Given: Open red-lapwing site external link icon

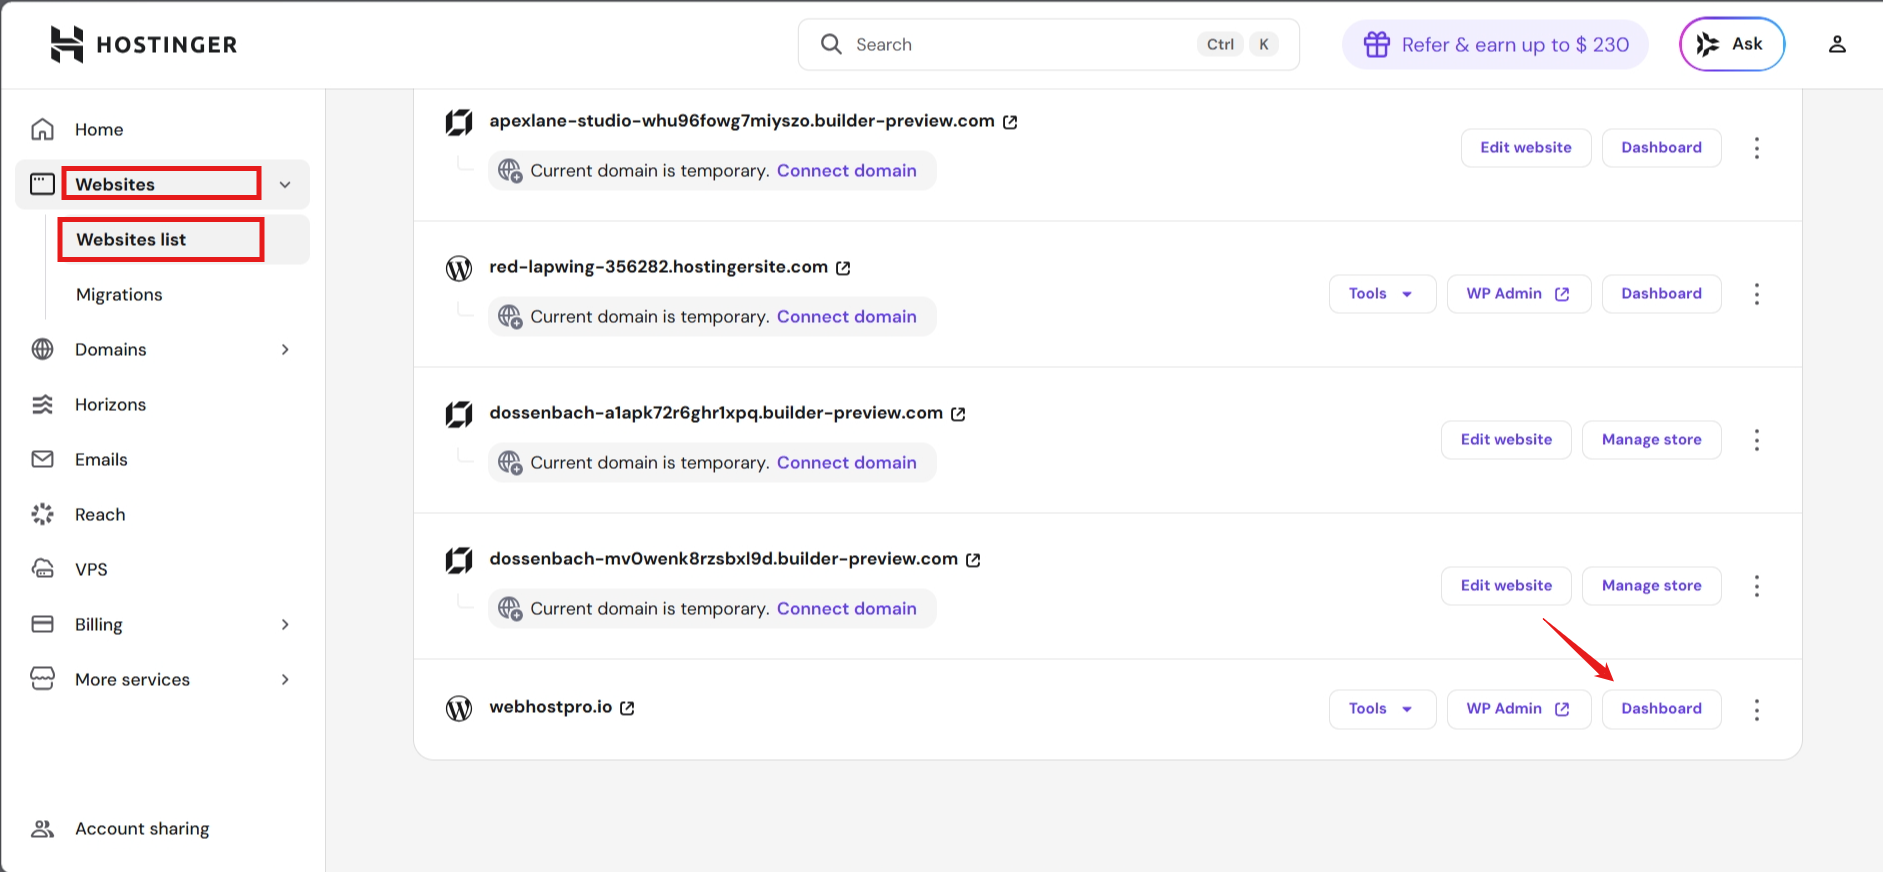Looking at the screenshot, I should (x=843, y=268).
